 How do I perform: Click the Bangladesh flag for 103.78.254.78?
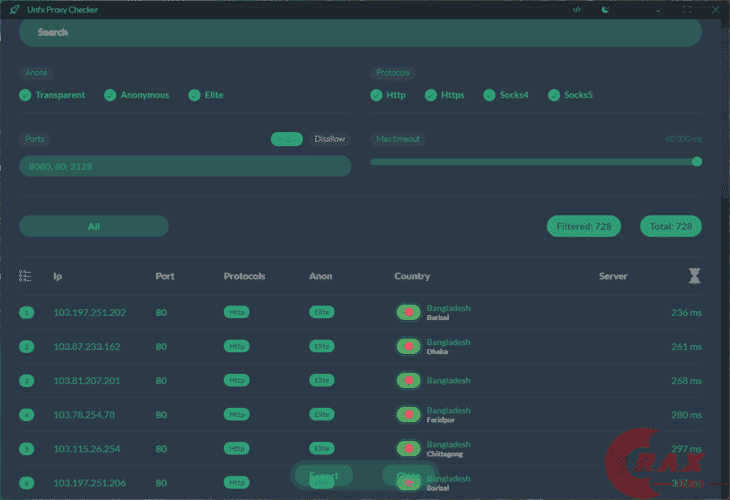408,414
